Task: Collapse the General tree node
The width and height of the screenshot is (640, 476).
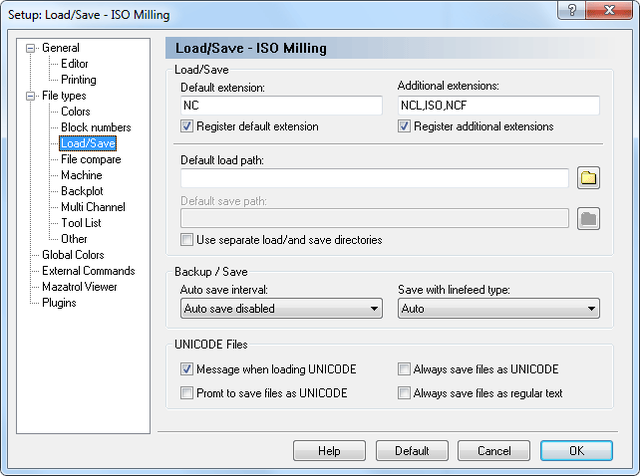Action: pyautogui.click(x=30, y=48)
